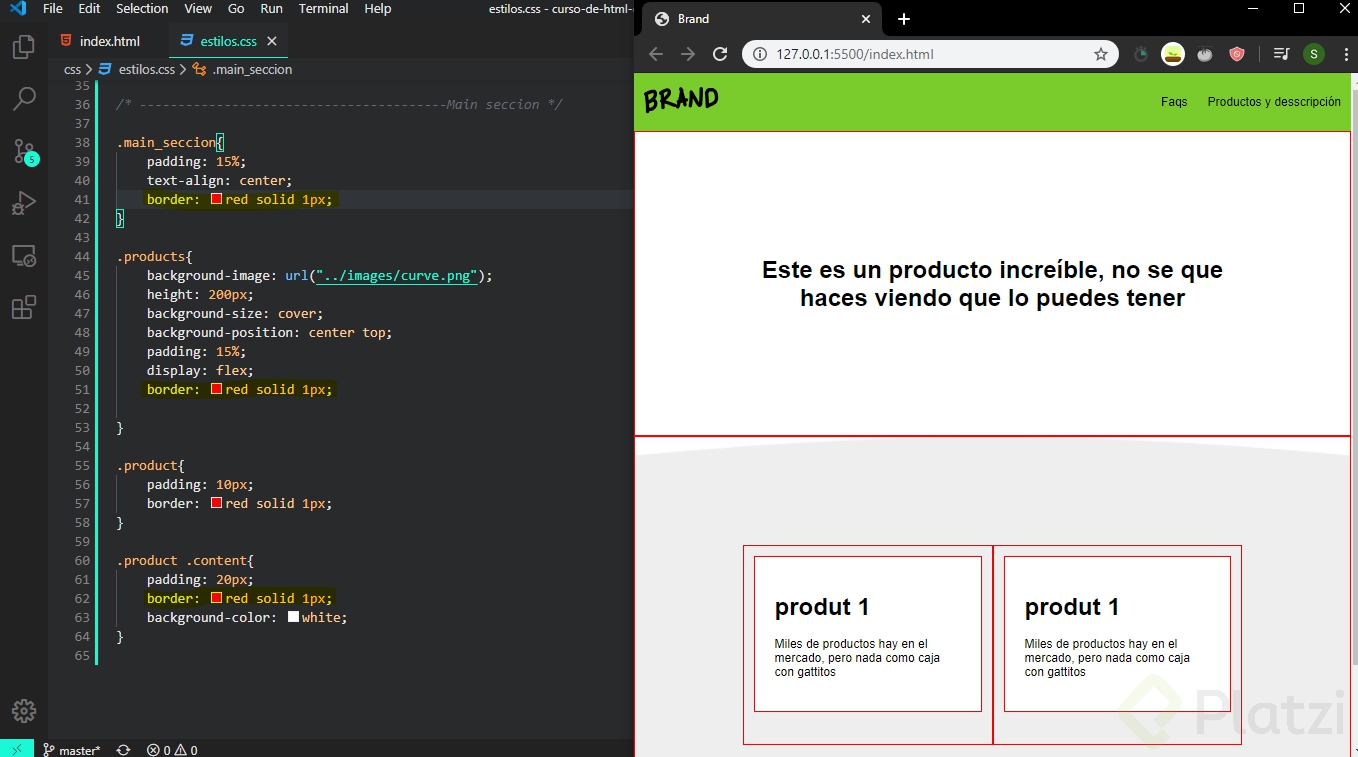Click the master* branch in status bar
The height and width of the screenshot is (757, 1358).
[72, 750]
